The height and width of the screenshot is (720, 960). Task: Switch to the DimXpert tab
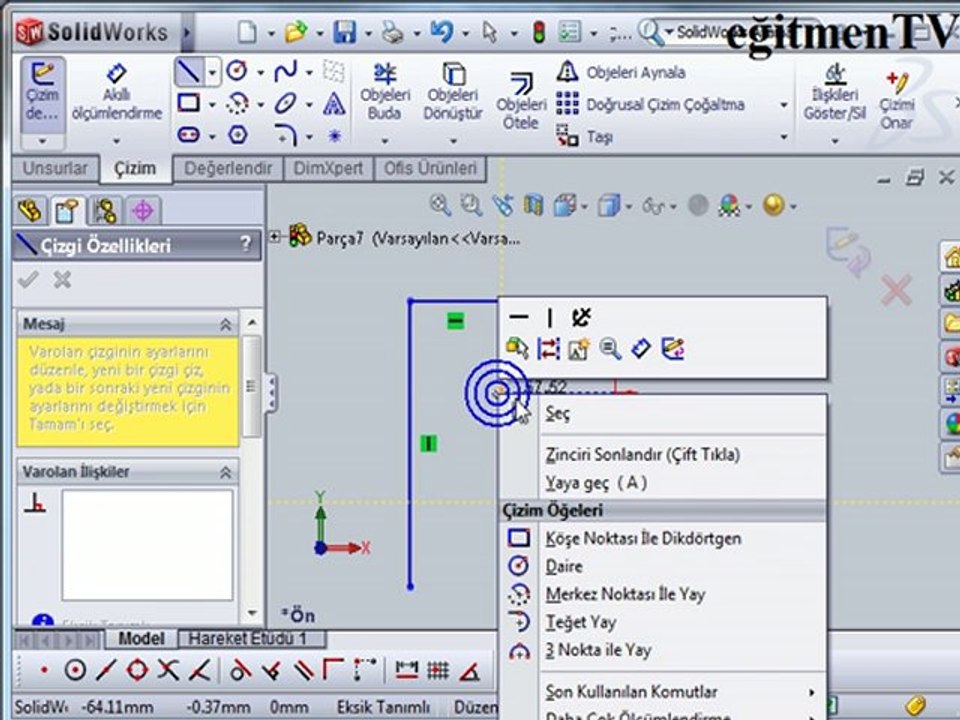[x=328, y=168]
